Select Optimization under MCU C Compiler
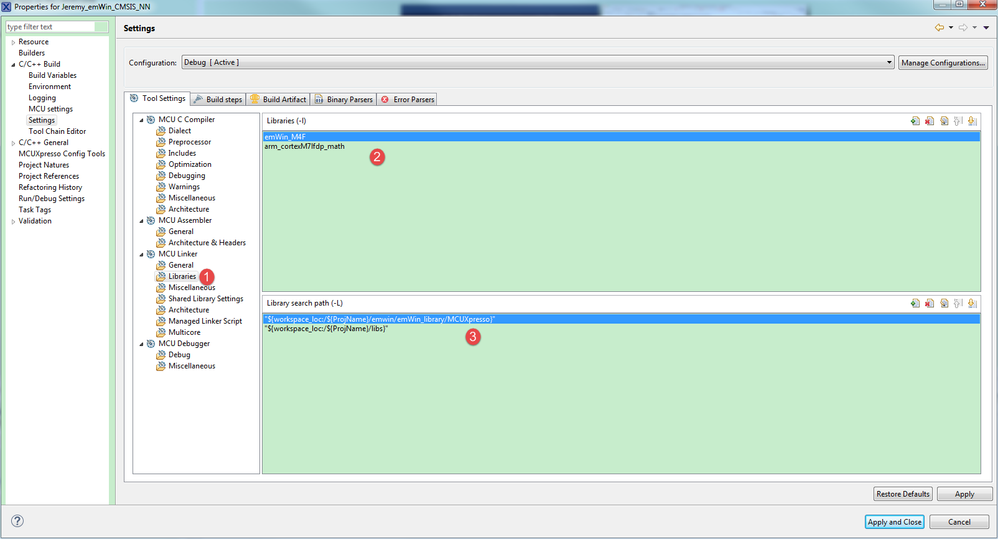This screenshot has width=998, height=539. [190, 164]
